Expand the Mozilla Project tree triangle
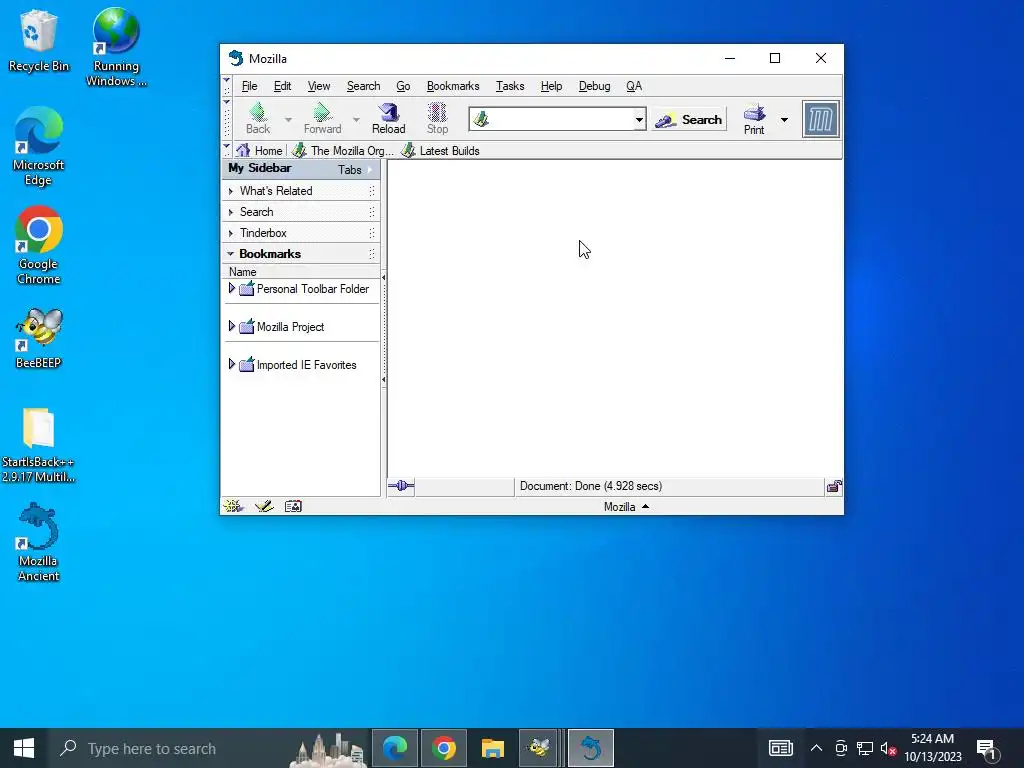The height and width of the screenshot is (768, 1024). coord(231,326)
